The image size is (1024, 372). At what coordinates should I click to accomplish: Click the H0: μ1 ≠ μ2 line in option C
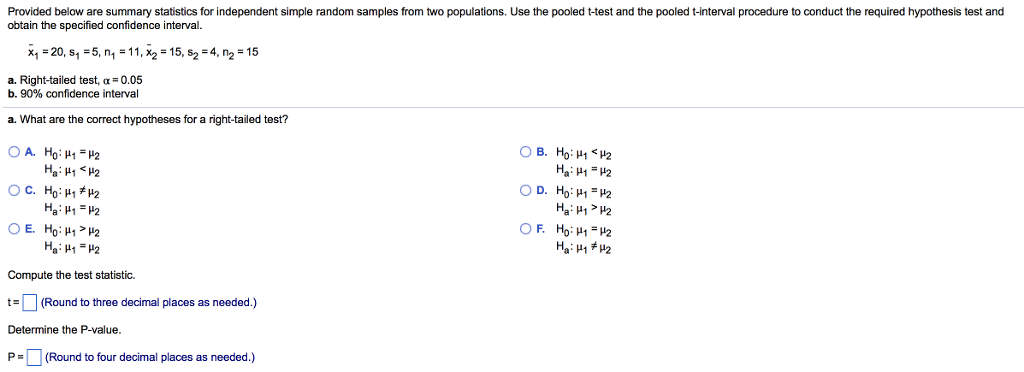71,192
